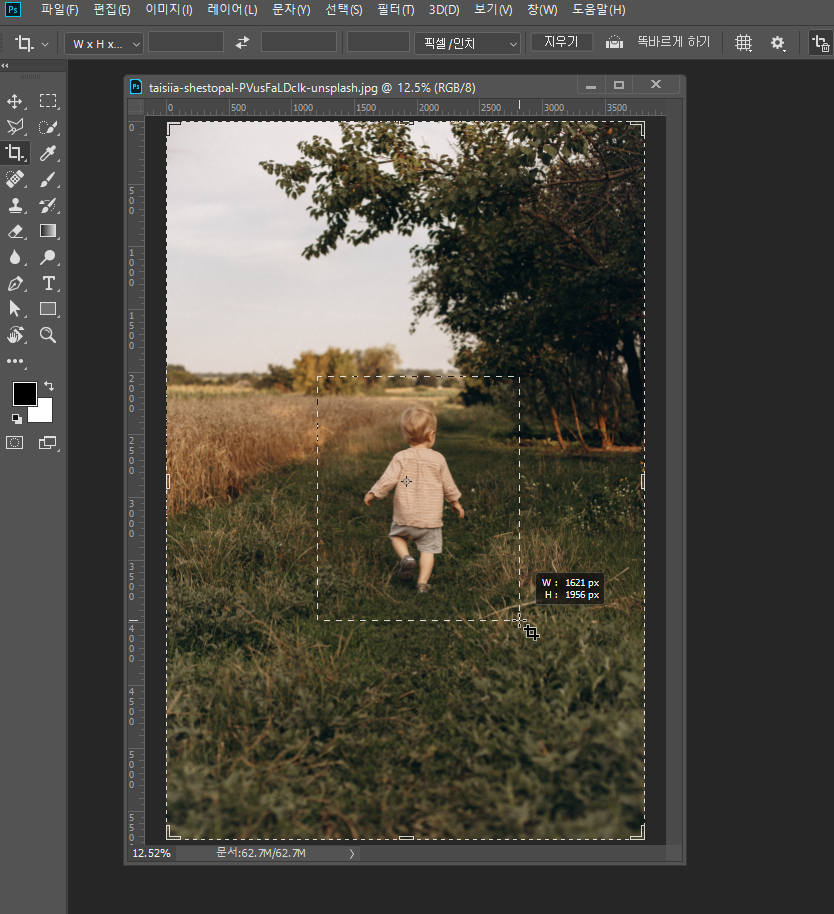
Task: Collapse the toolbox panel double arrows
Action: 5,65
